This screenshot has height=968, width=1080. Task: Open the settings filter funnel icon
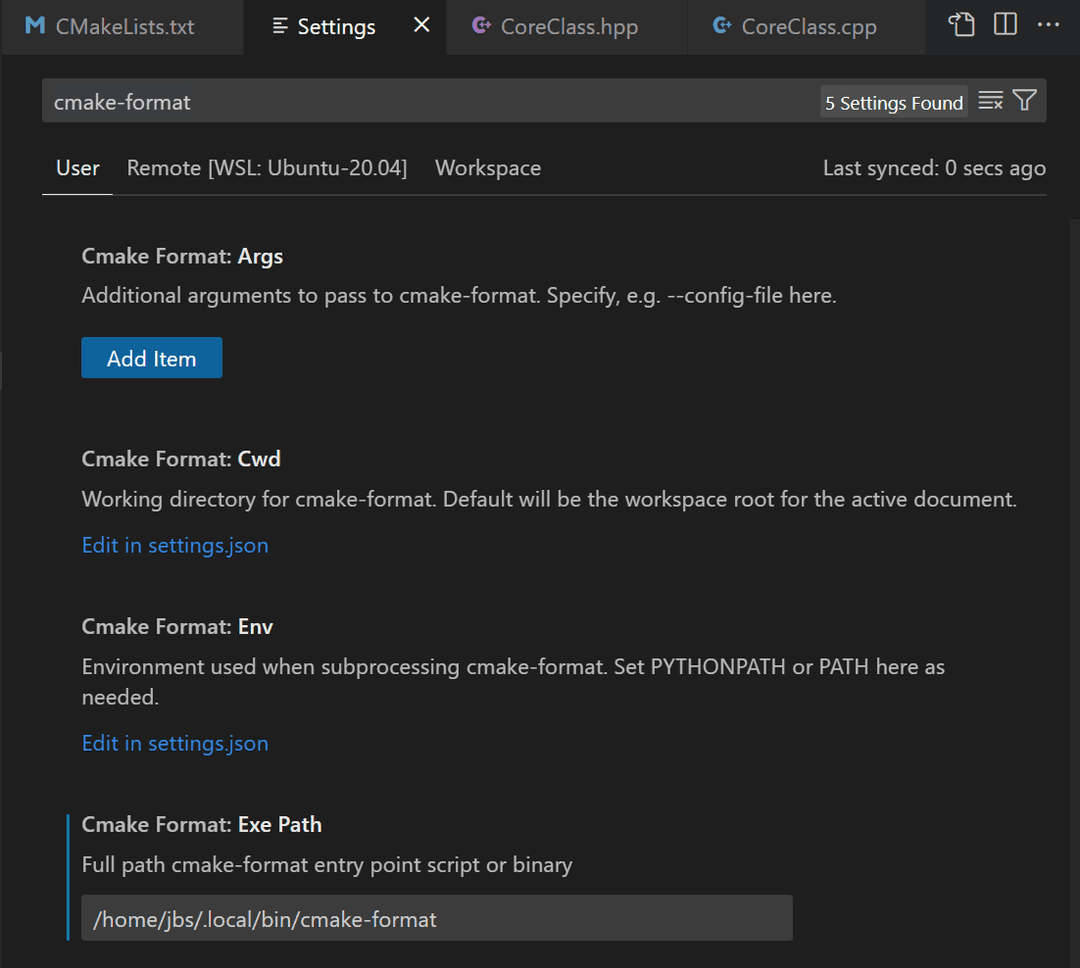[x=1024, y=101]
